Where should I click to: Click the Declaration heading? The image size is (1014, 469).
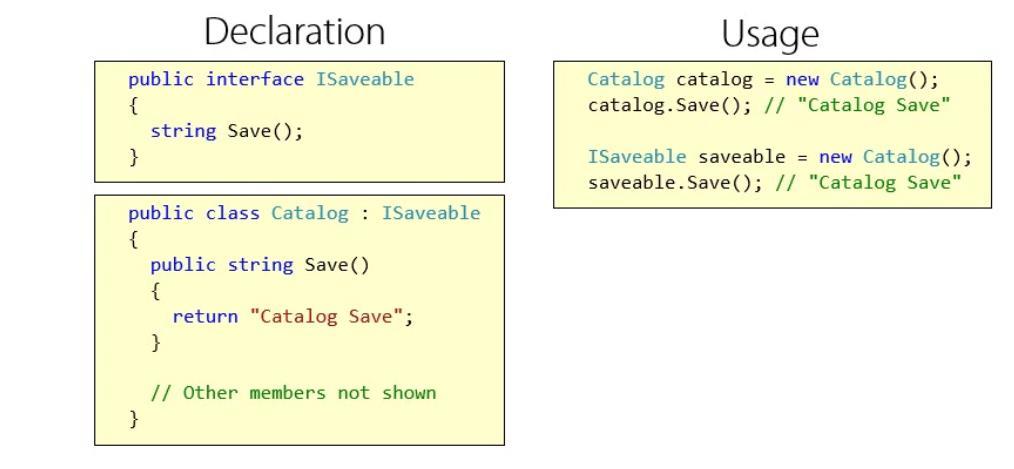[295, 31]
